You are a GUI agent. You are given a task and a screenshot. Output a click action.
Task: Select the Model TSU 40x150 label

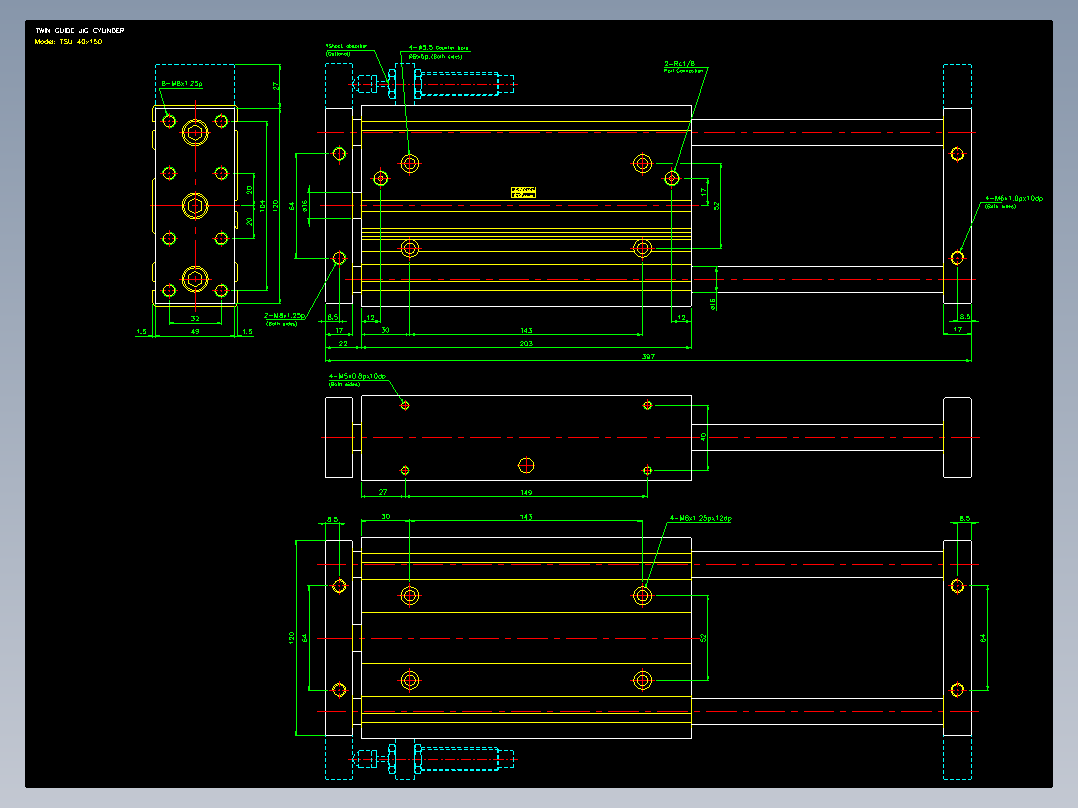[x=68, y=42]
